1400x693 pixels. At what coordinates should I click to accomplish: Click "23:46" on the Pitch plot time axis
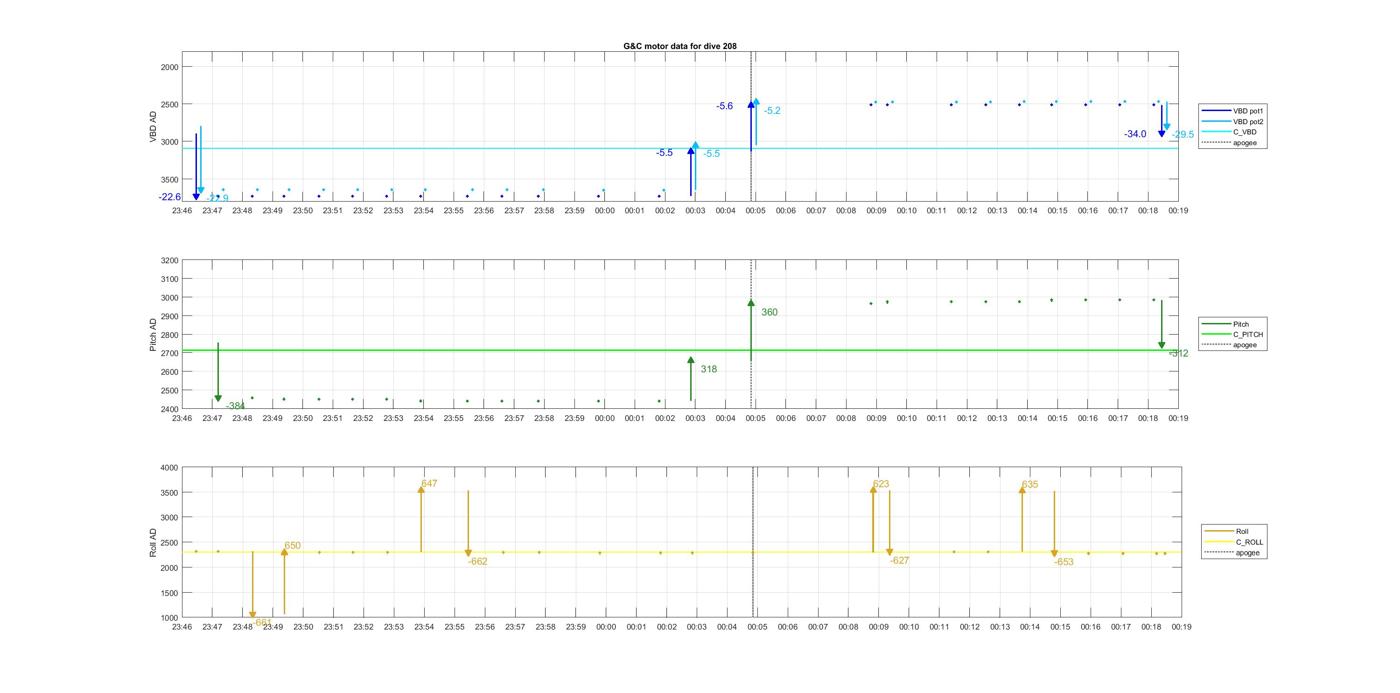tap(182, 419)
